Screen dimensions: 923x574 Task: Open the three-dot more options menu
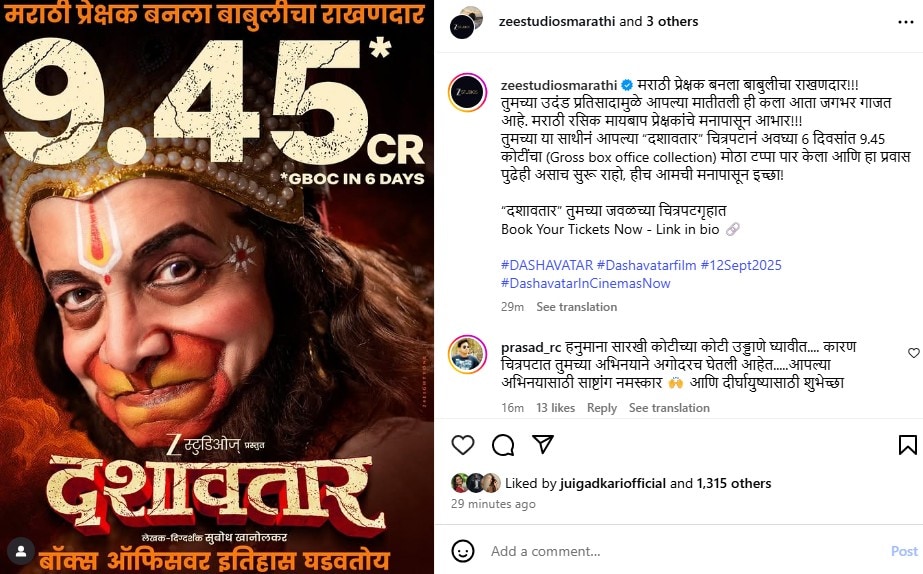click(x=905, y=22)
